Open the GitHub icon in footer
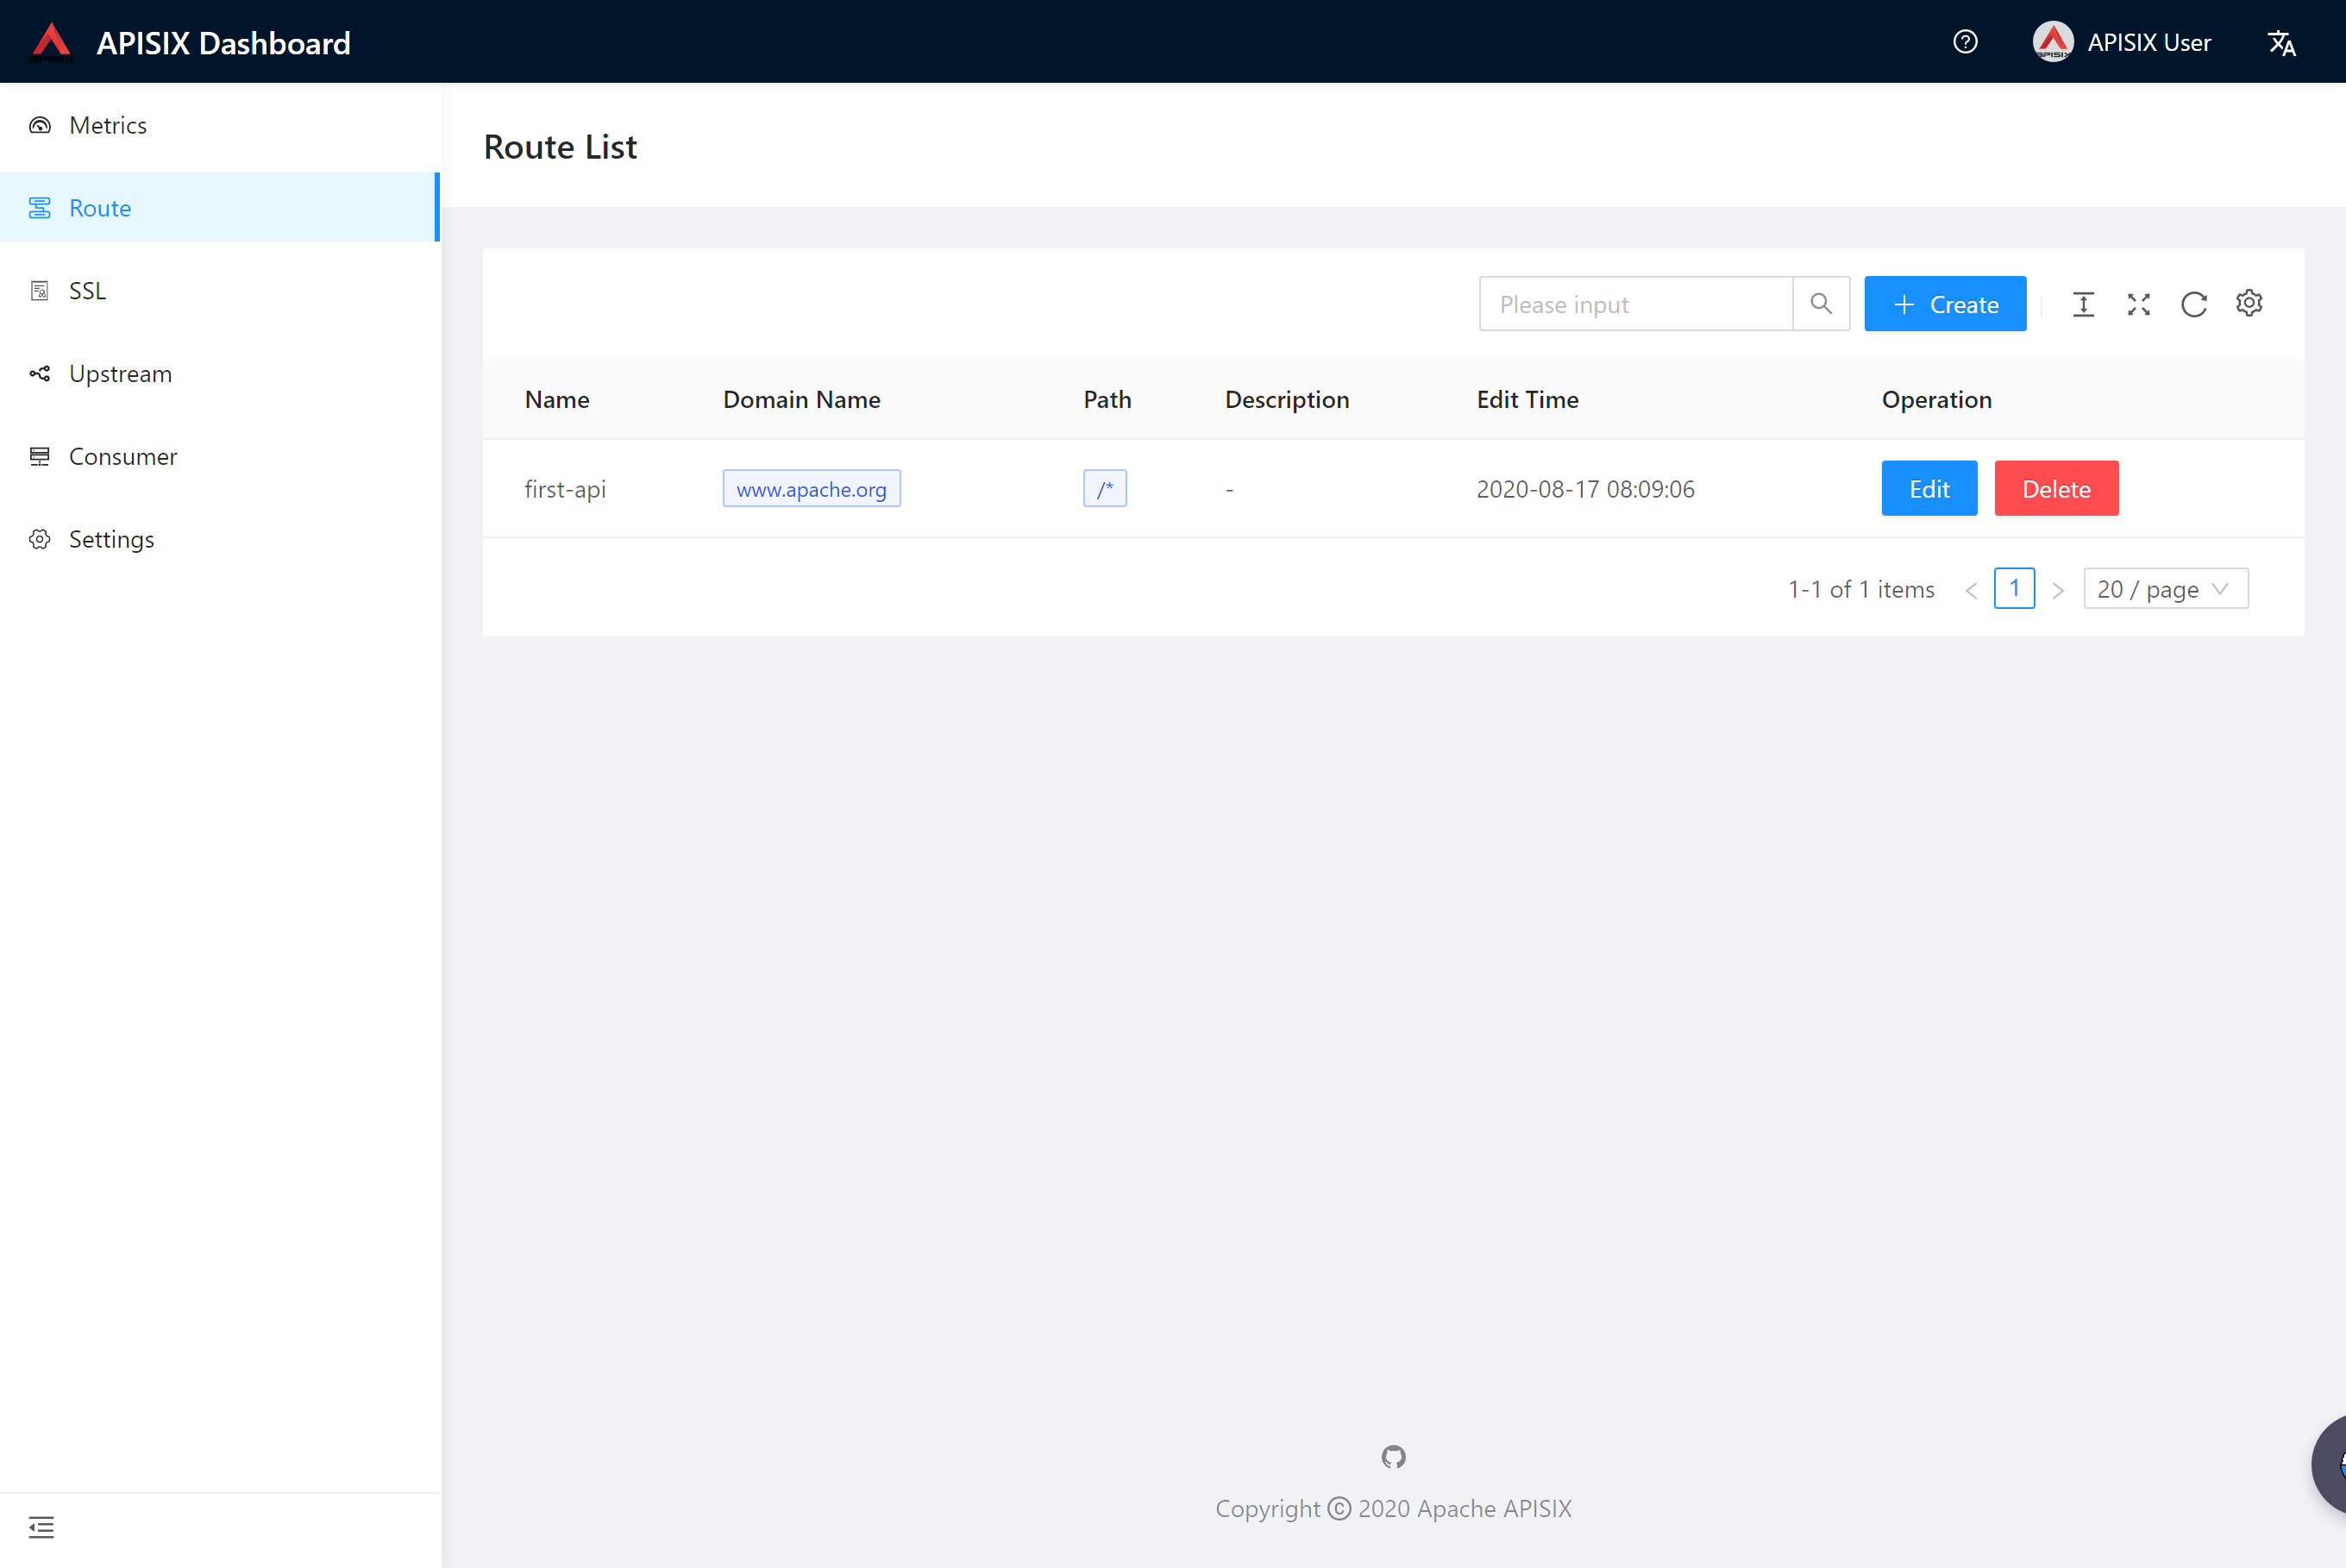 point(1393,1457)
